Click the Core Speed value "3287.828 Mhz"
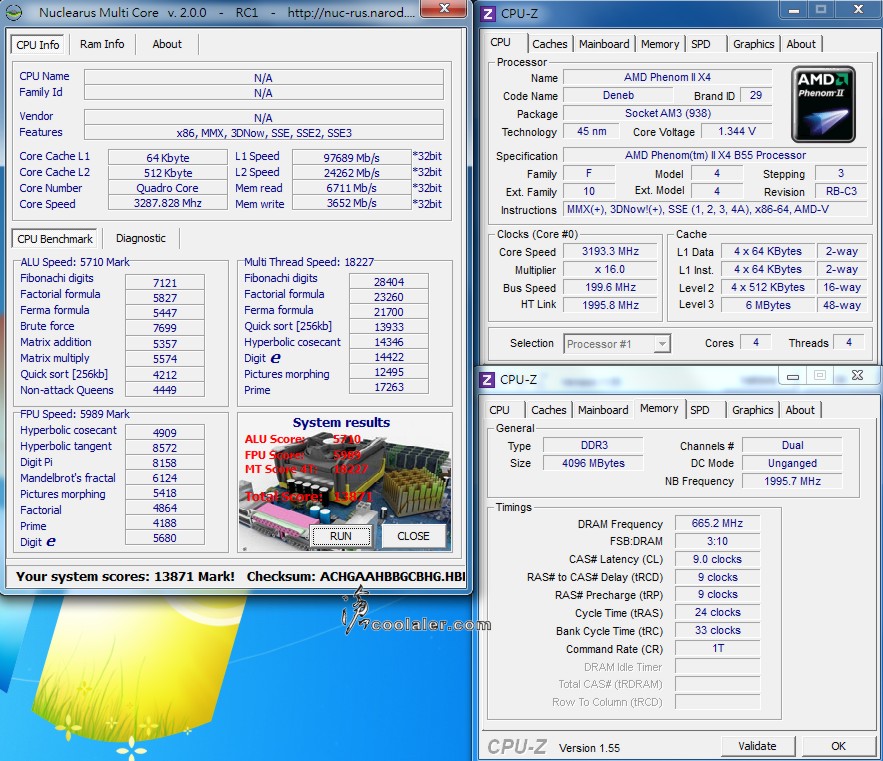This screenshot has width=883, height=761. (x=168, y=203)
